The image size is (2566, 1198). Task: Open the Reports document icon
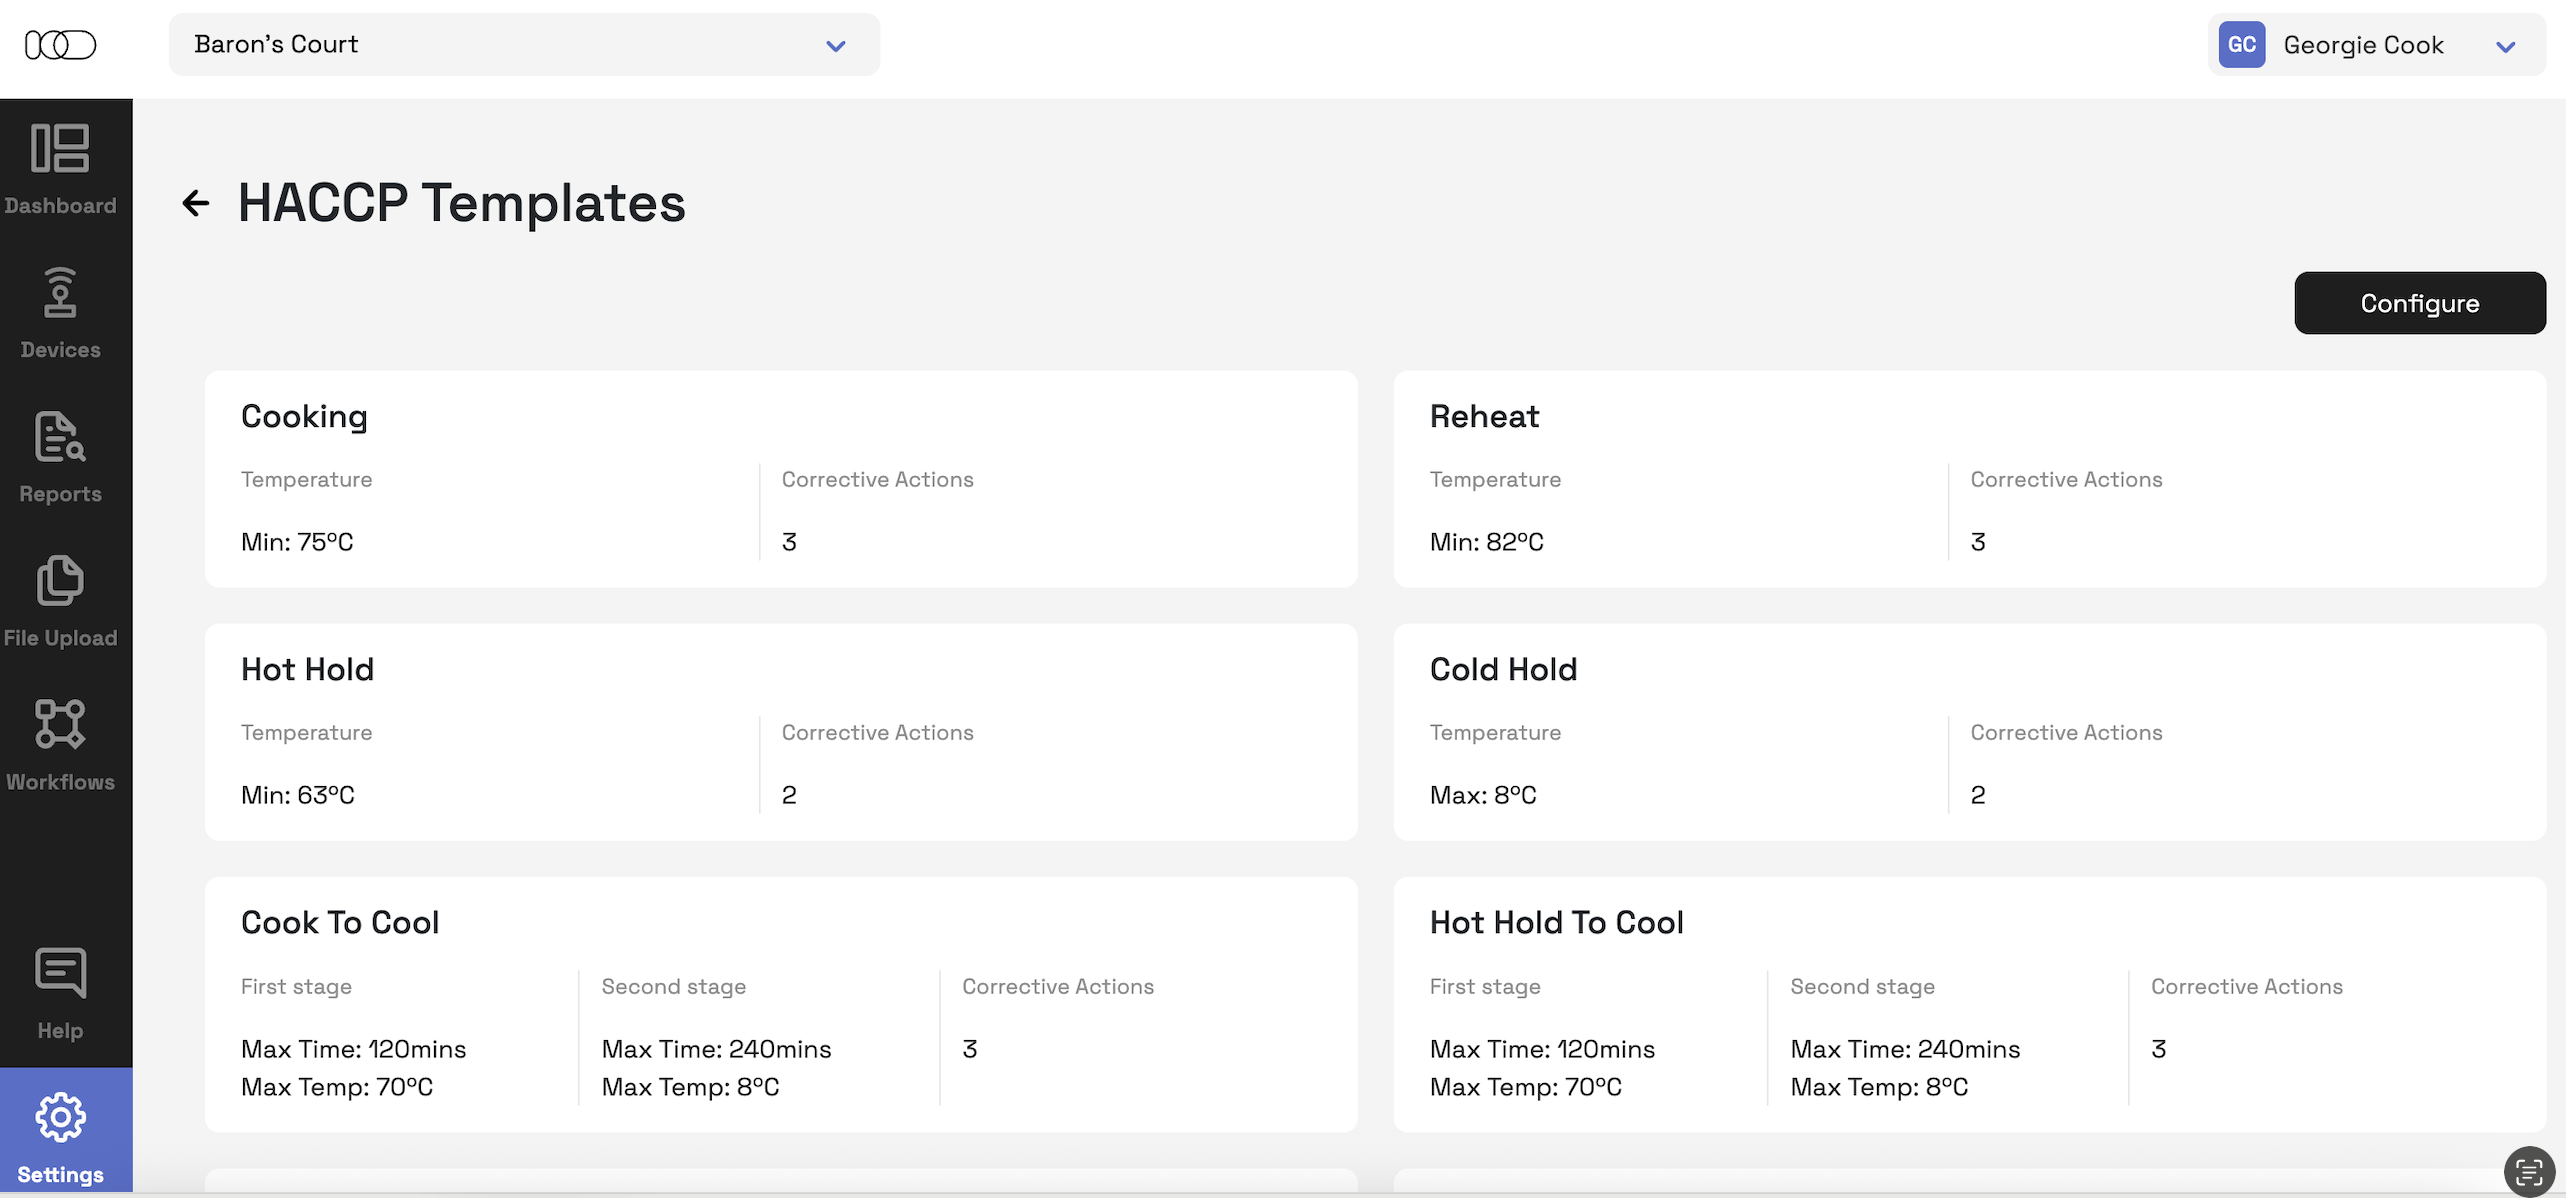(x=60, y=437)
